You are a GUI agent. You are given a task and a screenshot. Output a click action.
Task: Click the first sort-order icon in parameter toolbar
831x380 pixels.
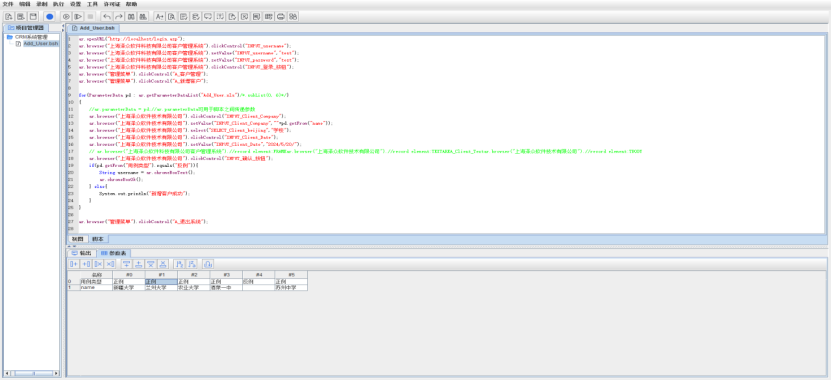click(x=179, y=264)
